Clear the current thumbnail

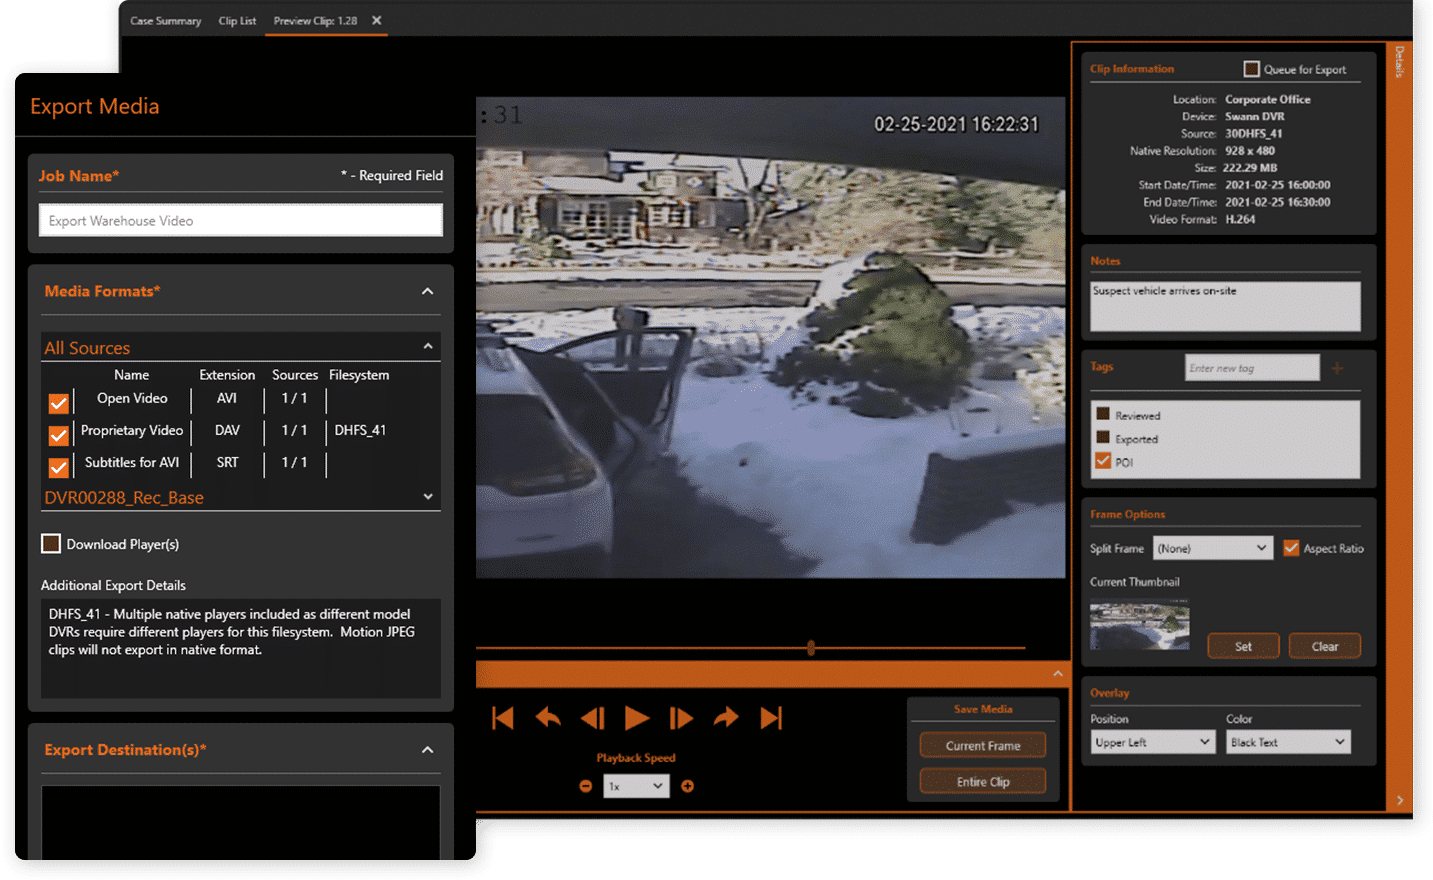[x=1324, y=645]
